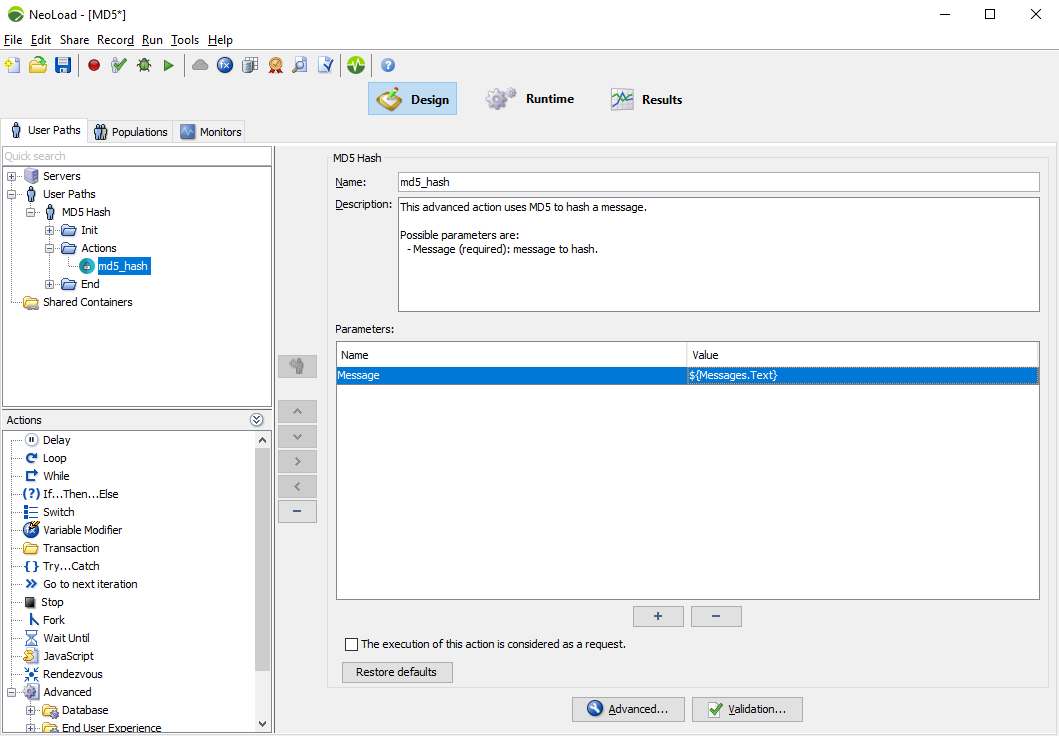Enable execution considered as a request checkbox
This screenshot has height=736, width=1059.
tap(351, 645)
